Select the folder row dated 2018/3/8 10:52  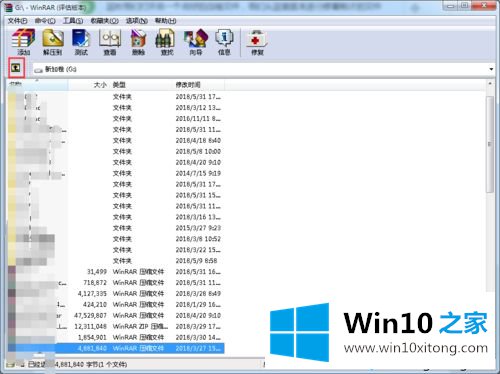(x=116, y=239)
